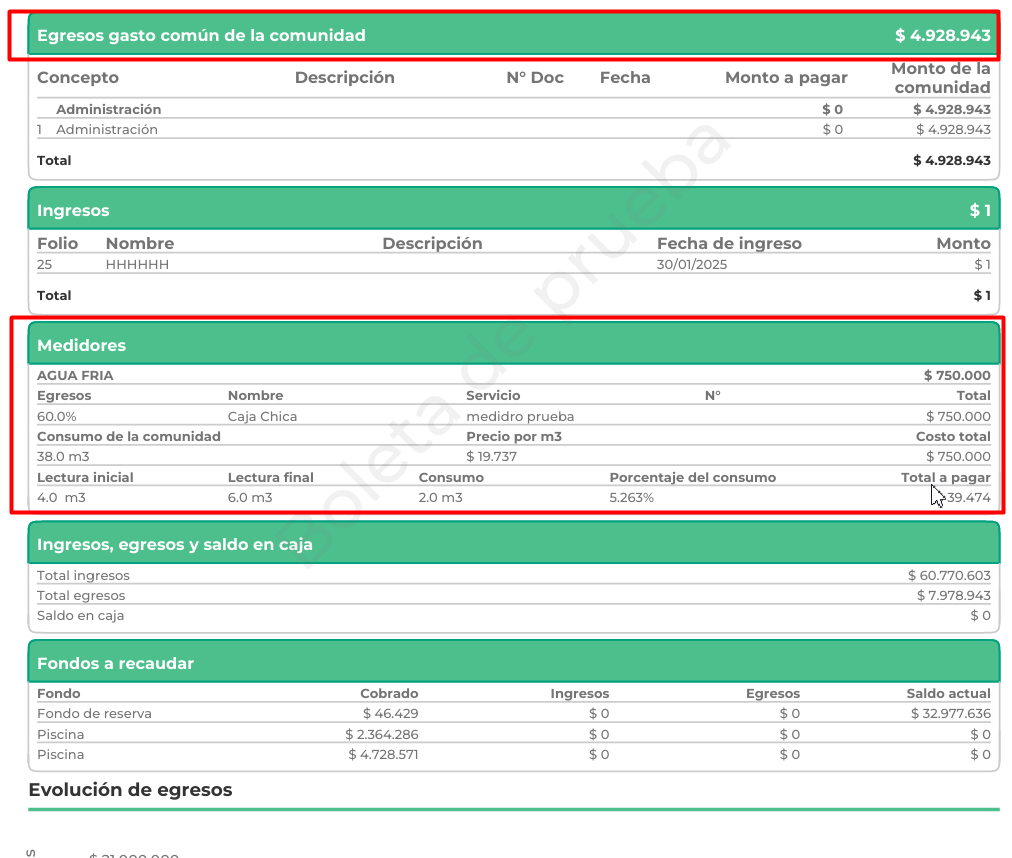Select the Piscina amount '$ 4.728.571'

click(383, 755)
